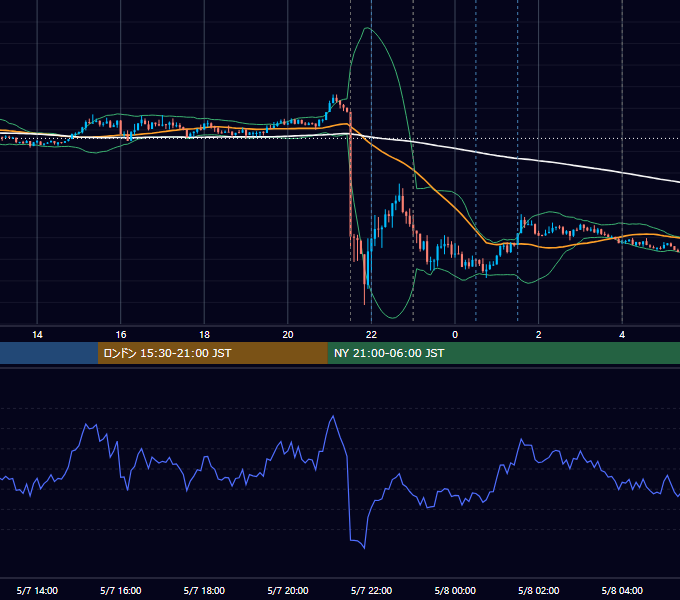Image resolution: width=680 pixels, height=600 pixels.
Task: Click the 18 hour label on price chart axis
Action: point(204,335)
